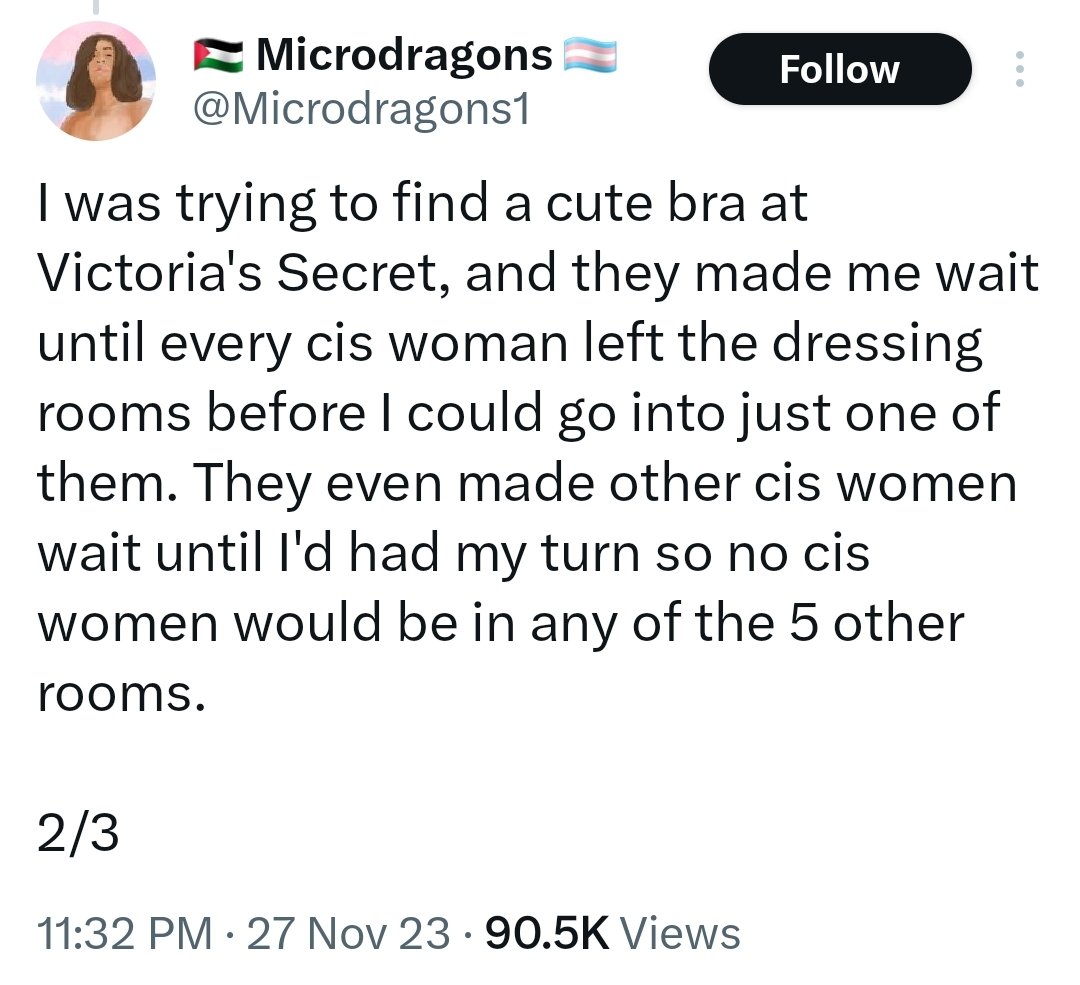Click the Views label in footer

681,934
